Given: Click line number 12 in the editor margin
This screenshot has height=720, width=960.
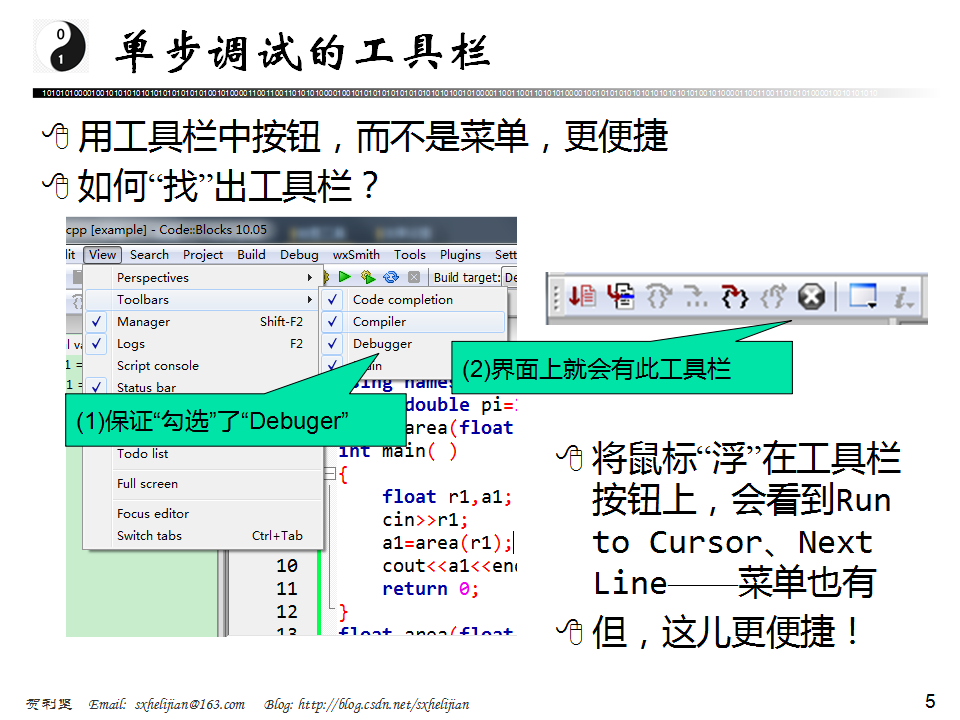Looking at the screenshot, I should [287, 612].
